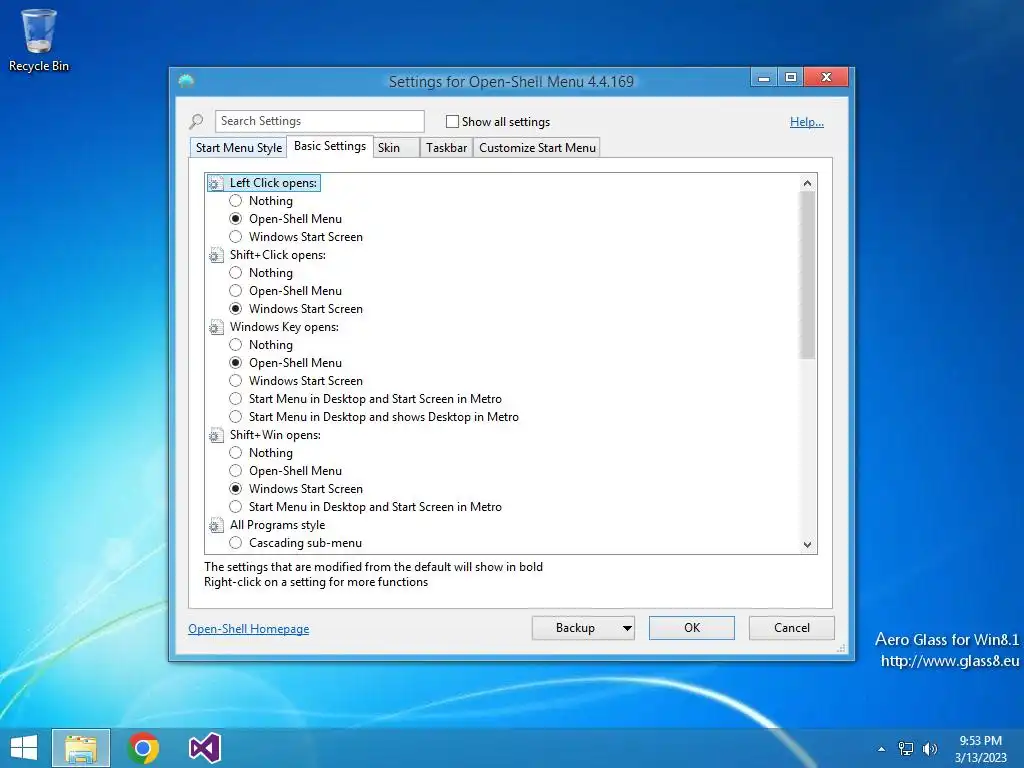
Task: Select Nothing under Windows Key opens
Action: tap(236, 345)
